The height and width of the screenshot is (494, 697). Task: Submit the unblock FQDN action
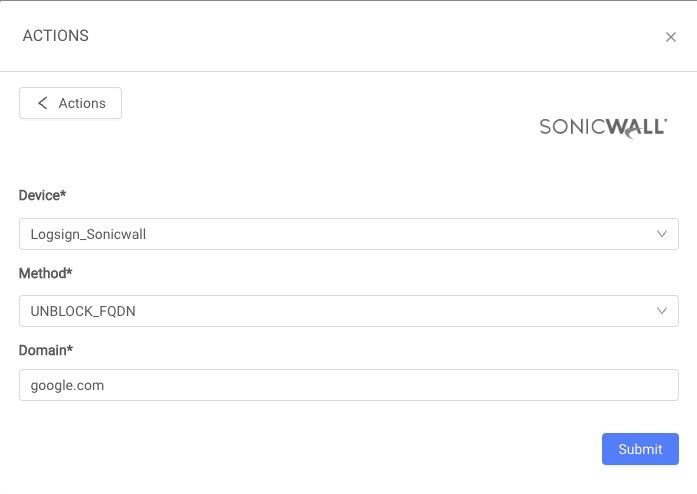click(640, 449)
